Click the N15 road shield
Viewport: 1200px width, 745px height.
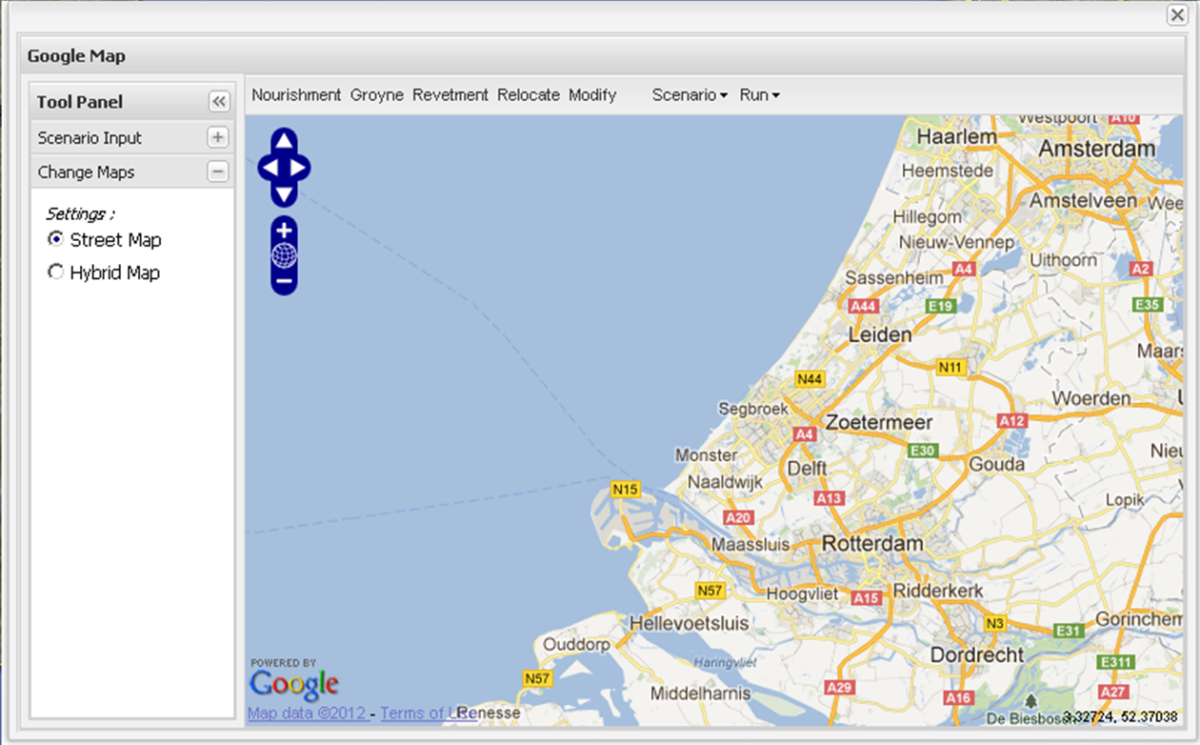pyautogui.click(x=625, y=489)
